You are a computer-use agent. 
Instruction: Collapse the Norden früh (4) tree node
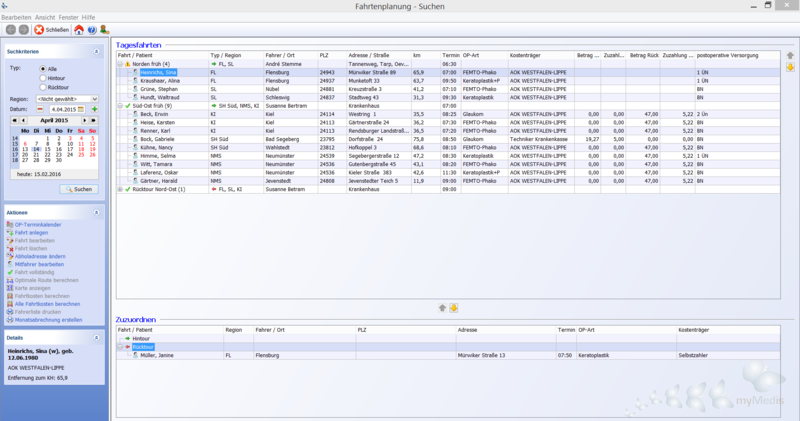click(120, 64)
